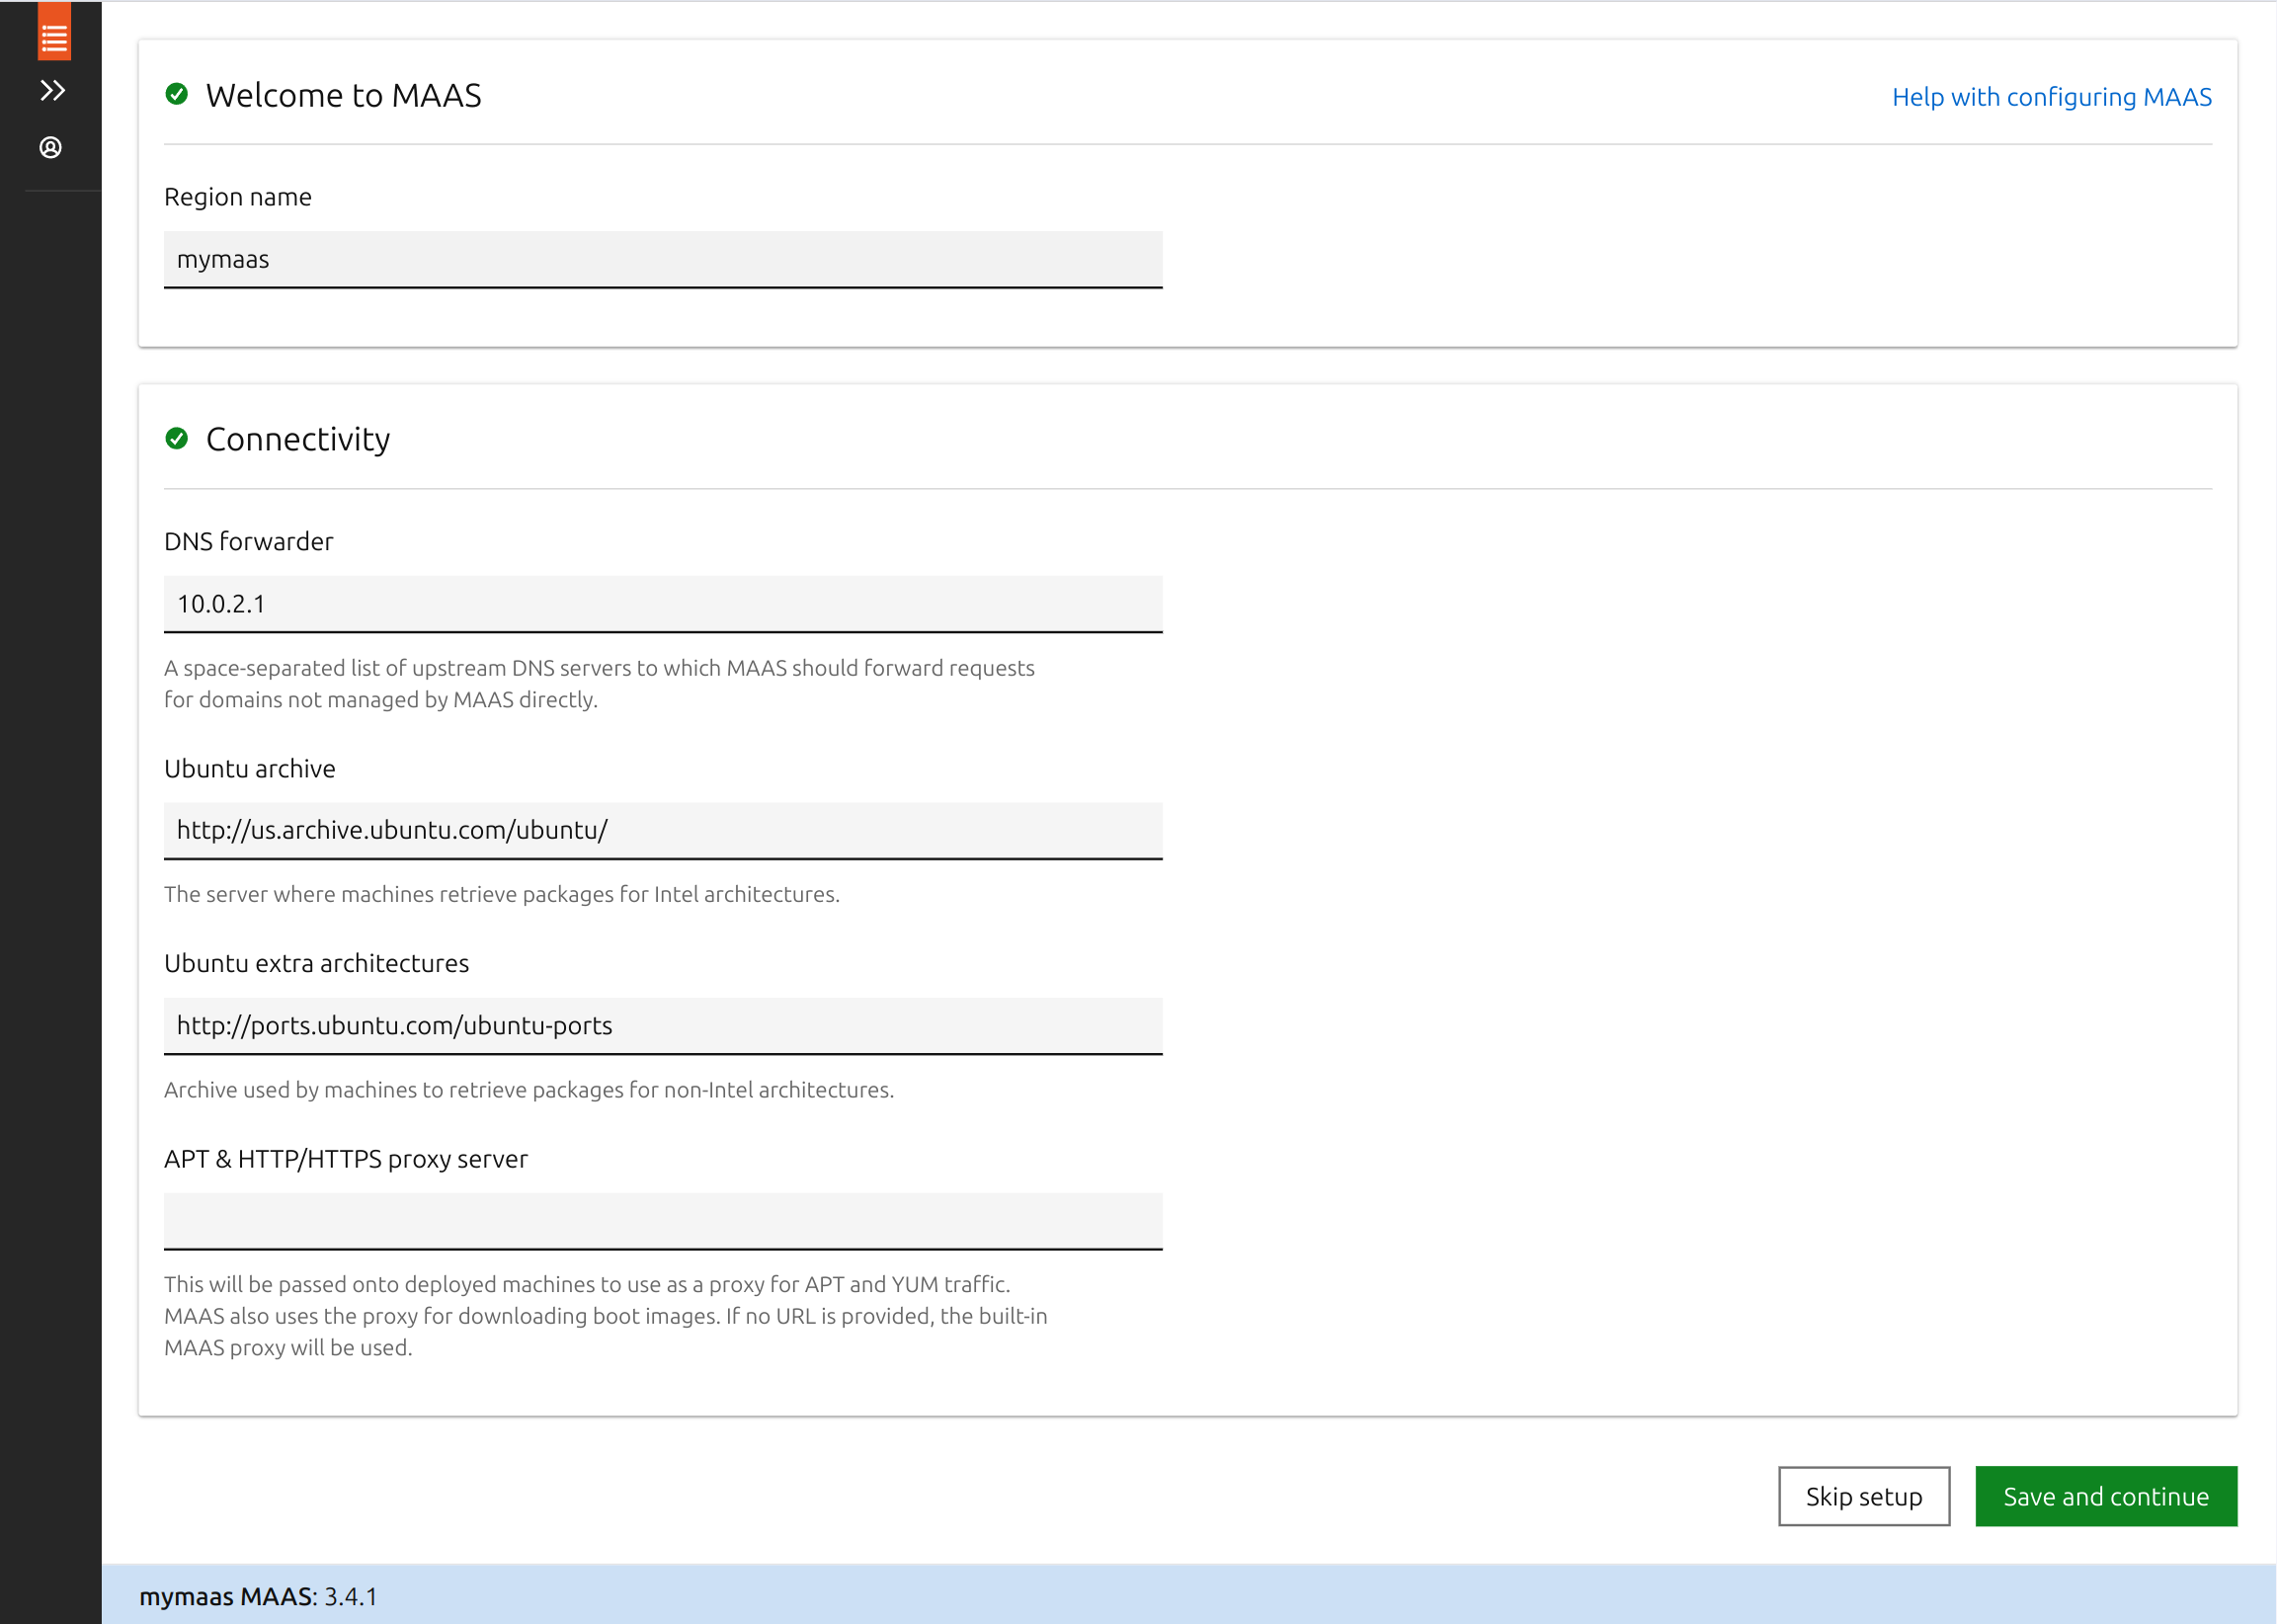Click the Region name label
The image size is (2277, 1624).
[238, 197]
